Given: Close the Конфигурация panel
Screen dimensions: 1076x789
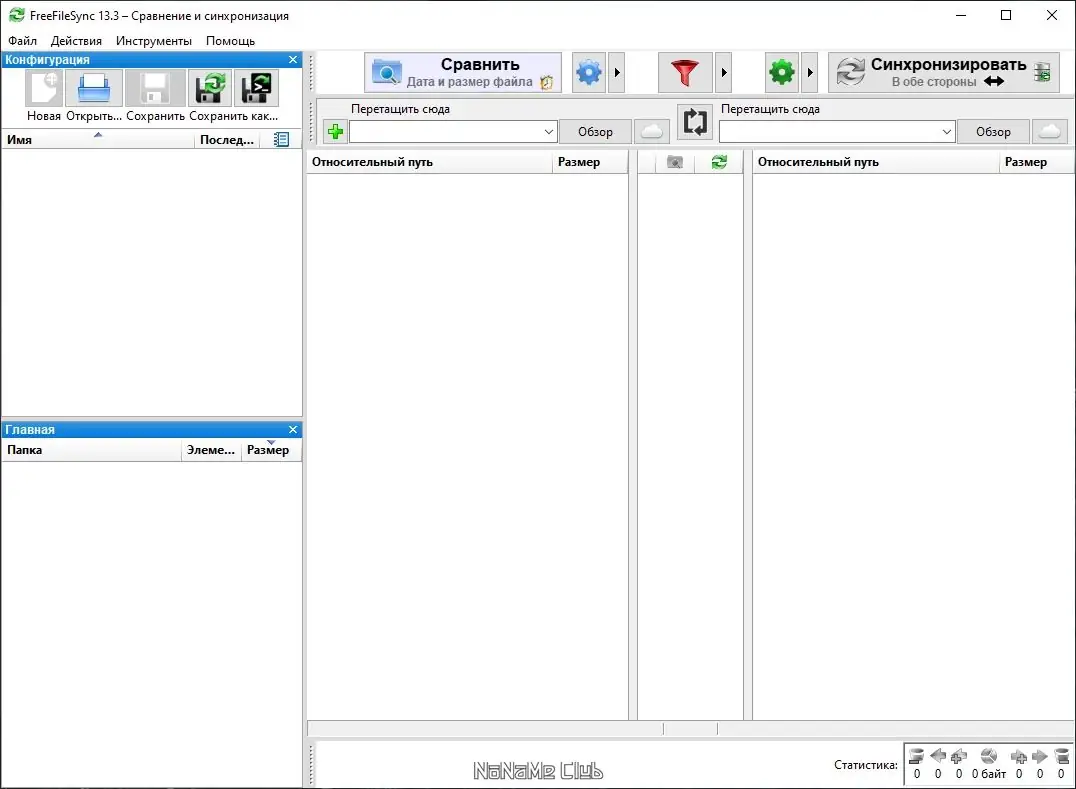Looking at the screenshot, I should coord(293,60).
